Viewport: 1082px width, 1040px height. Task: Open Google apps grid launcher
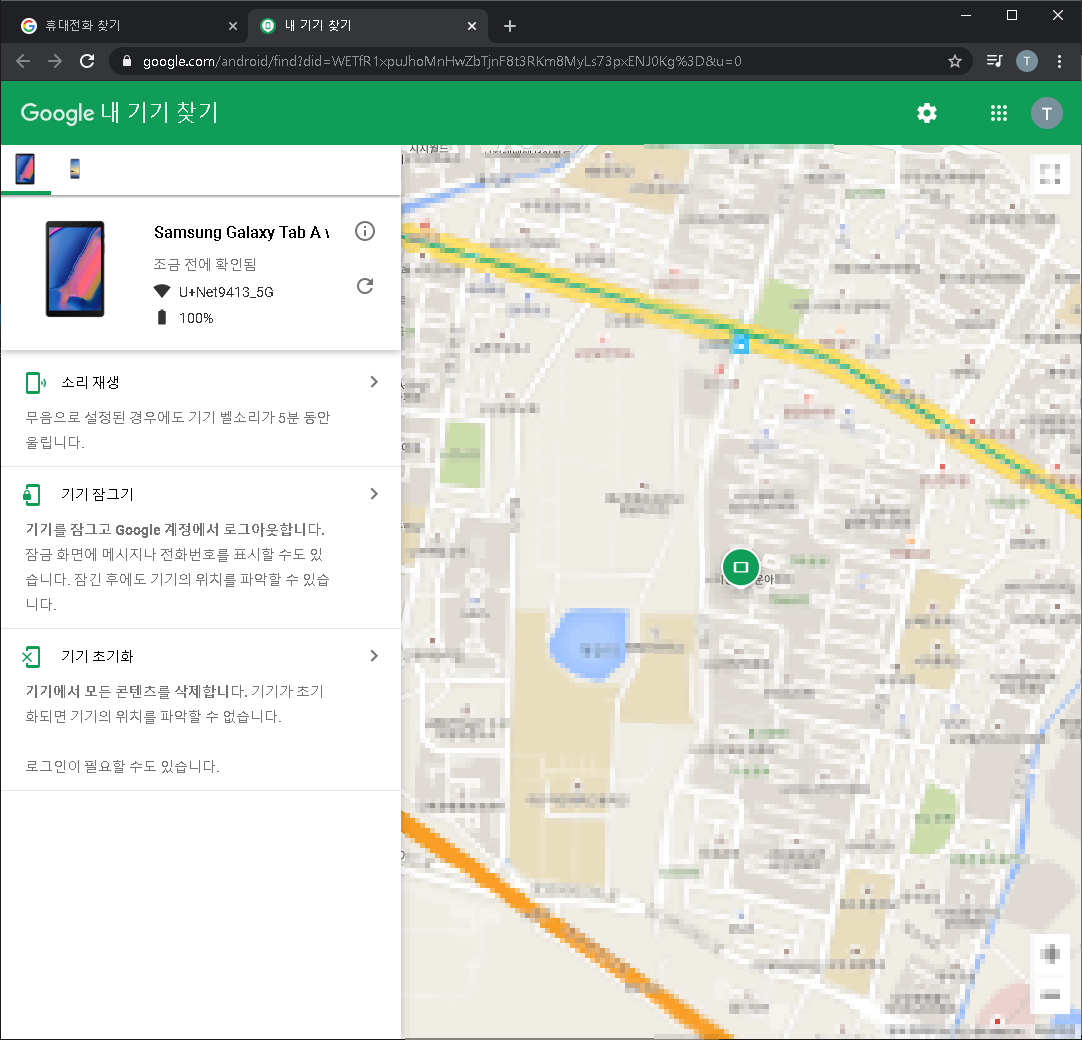point(999,113)
